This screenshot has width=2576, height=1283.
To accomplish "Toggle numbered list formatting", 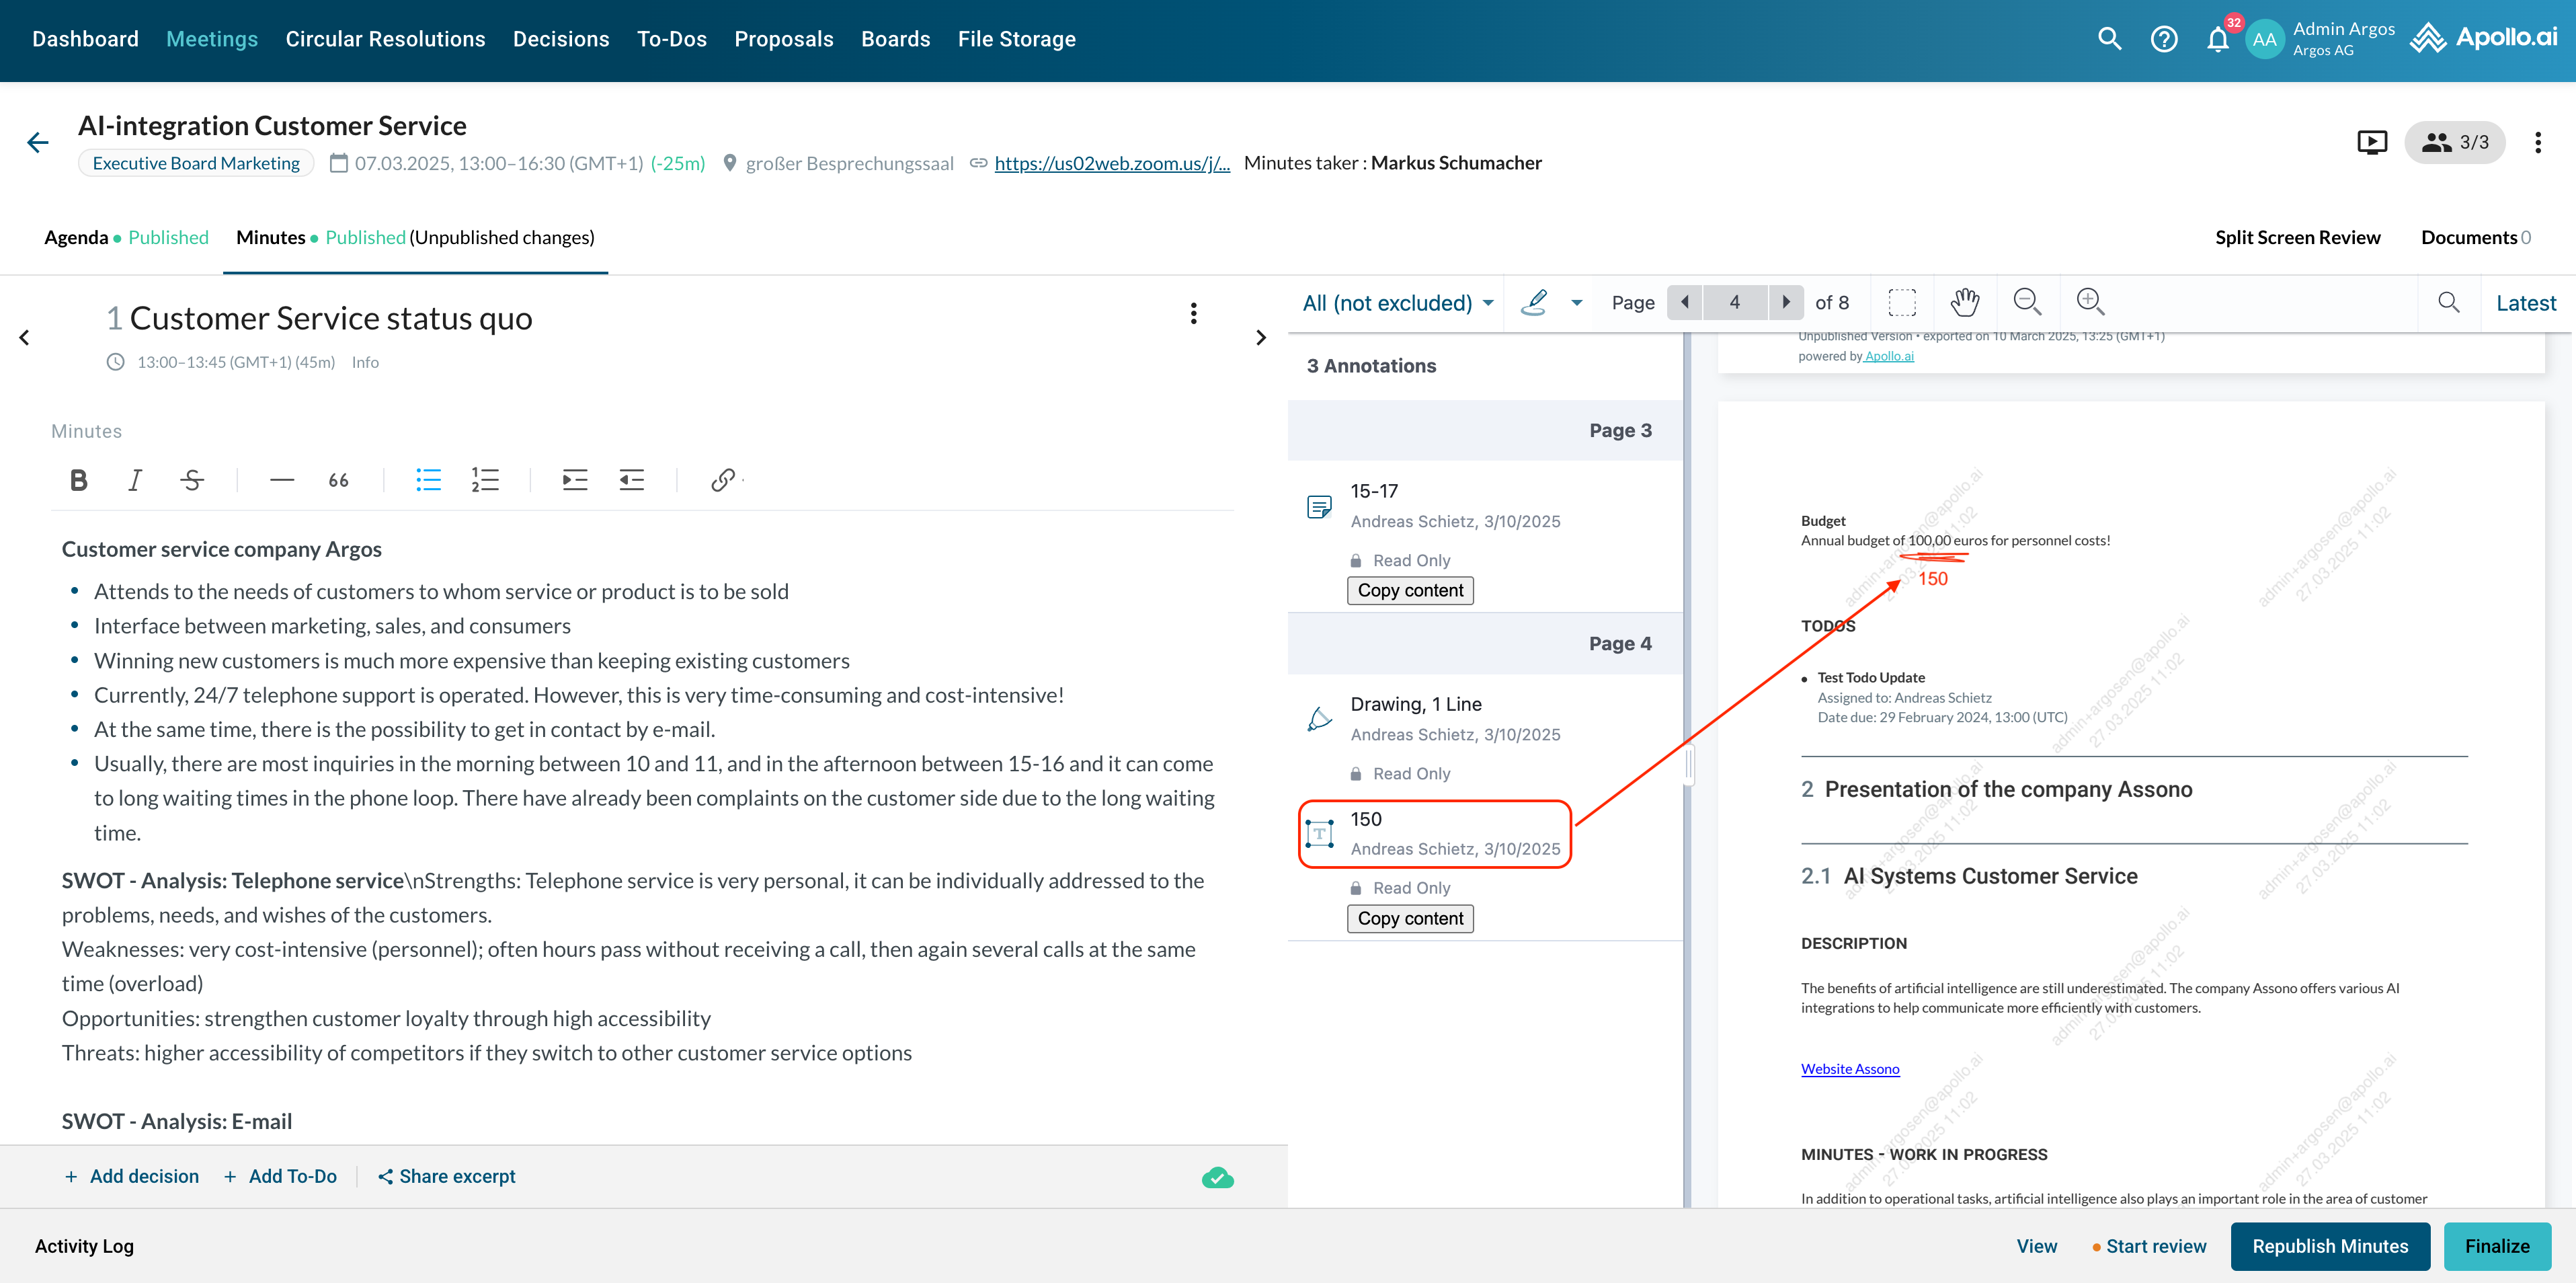I will click(485, 480).
